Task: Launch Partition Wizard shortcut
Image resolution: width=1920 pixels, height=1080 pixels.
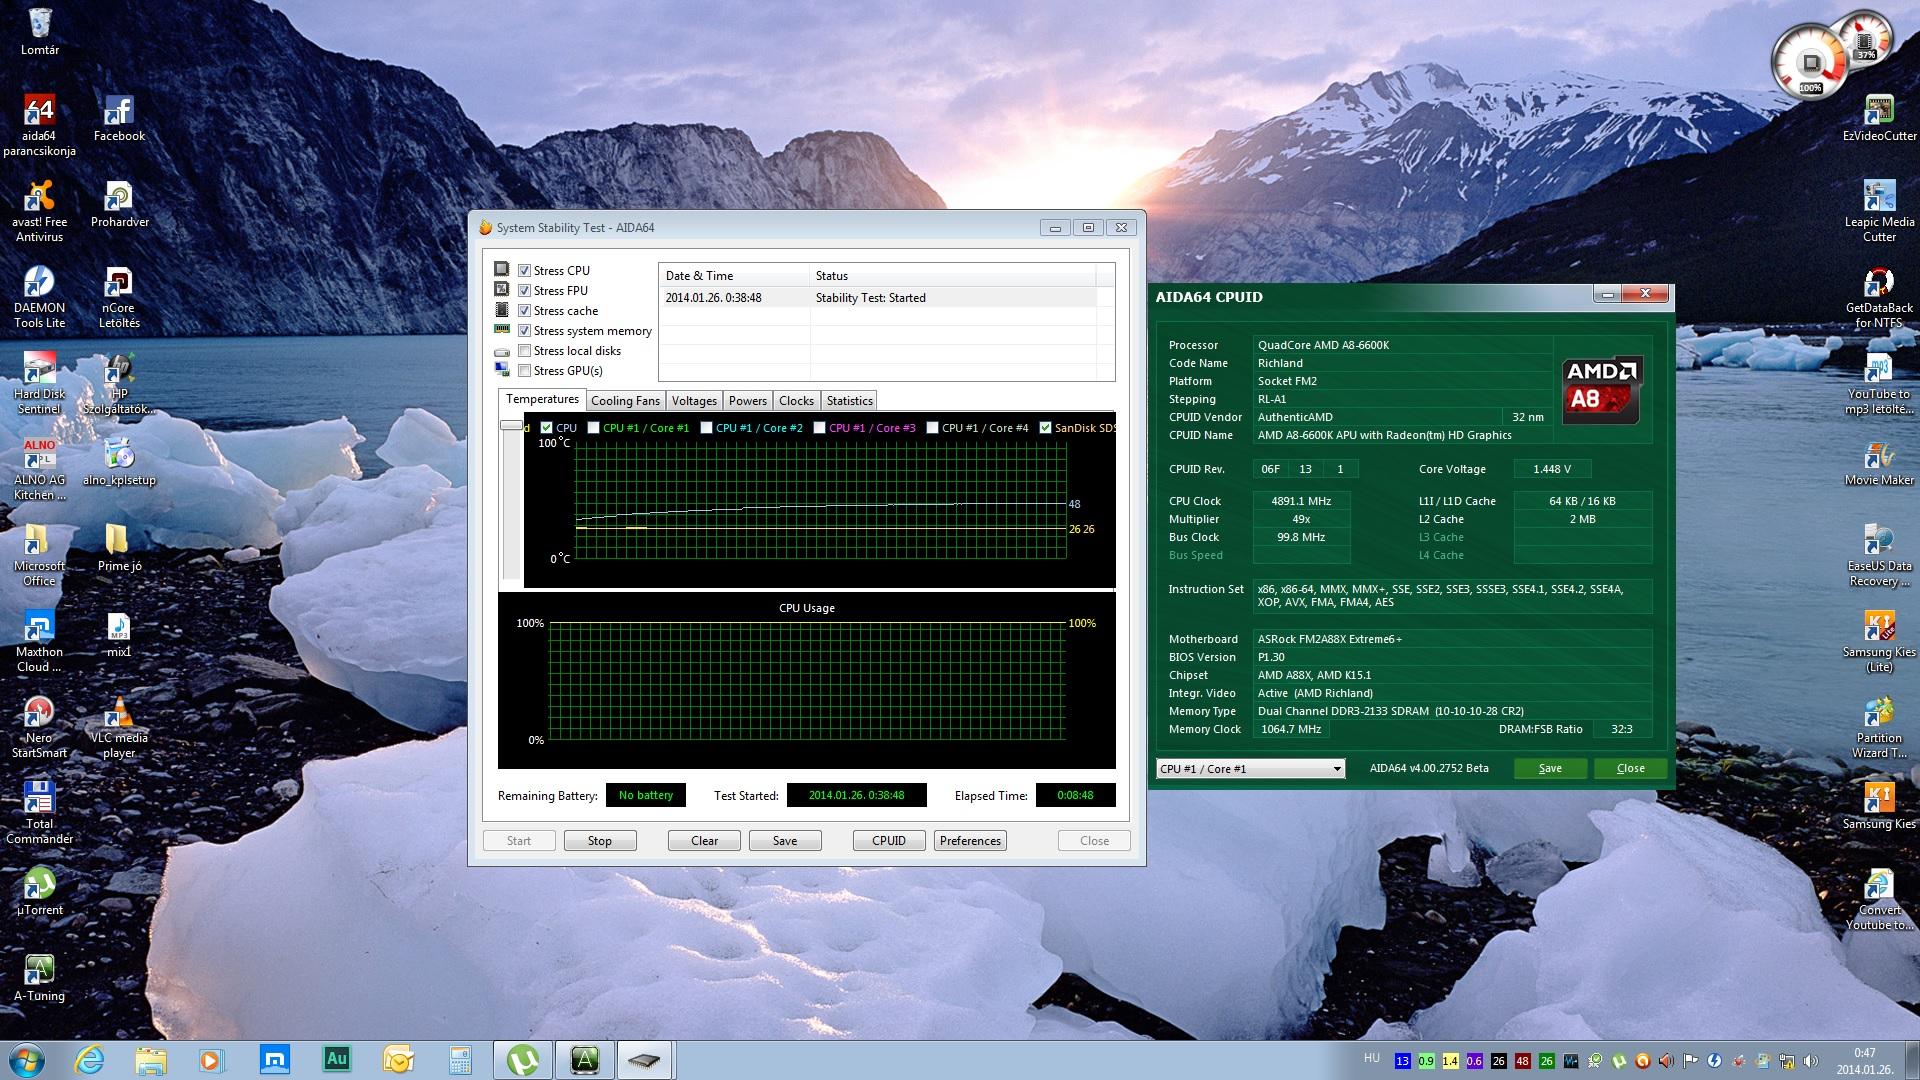Action: click(1879, 726)
